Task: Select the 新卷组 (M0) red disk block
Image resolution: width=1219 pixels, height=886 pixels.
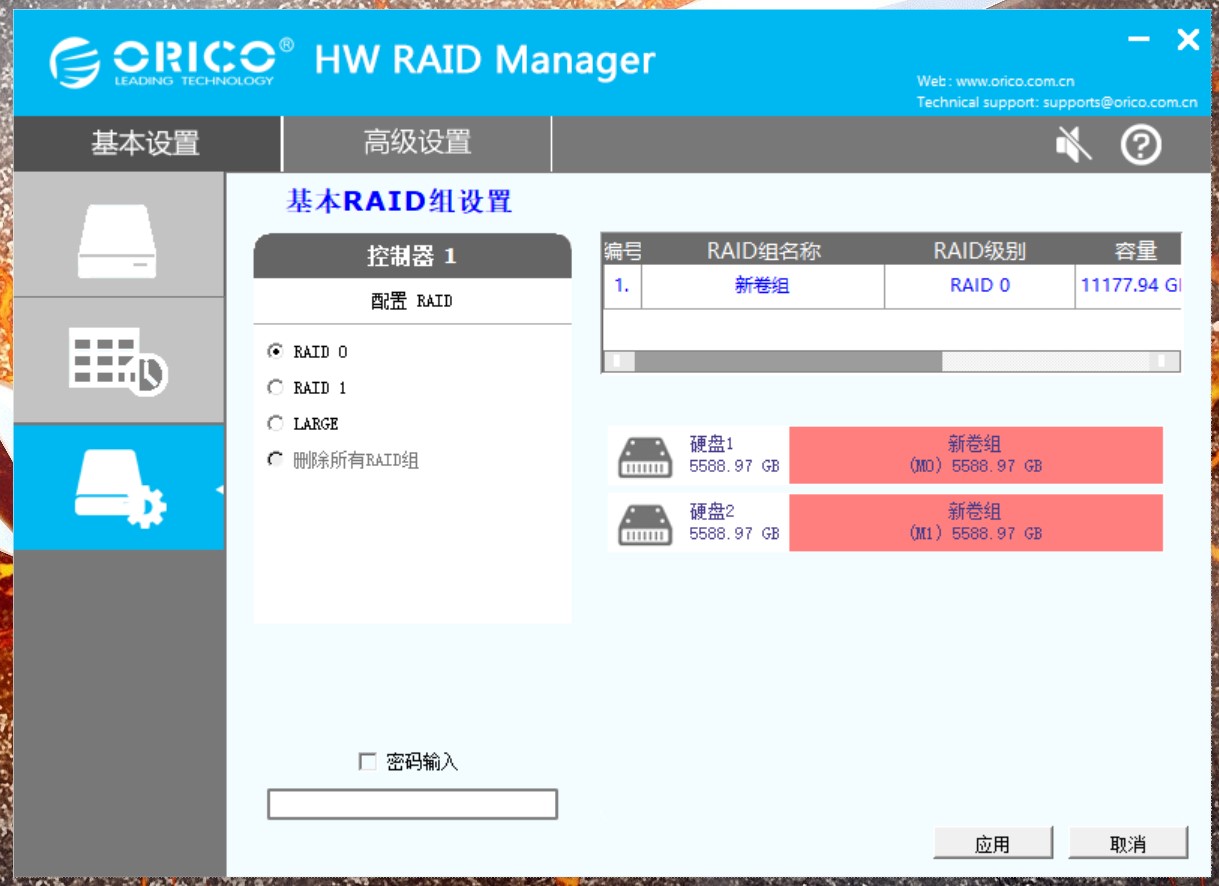Action: [976, 455]
